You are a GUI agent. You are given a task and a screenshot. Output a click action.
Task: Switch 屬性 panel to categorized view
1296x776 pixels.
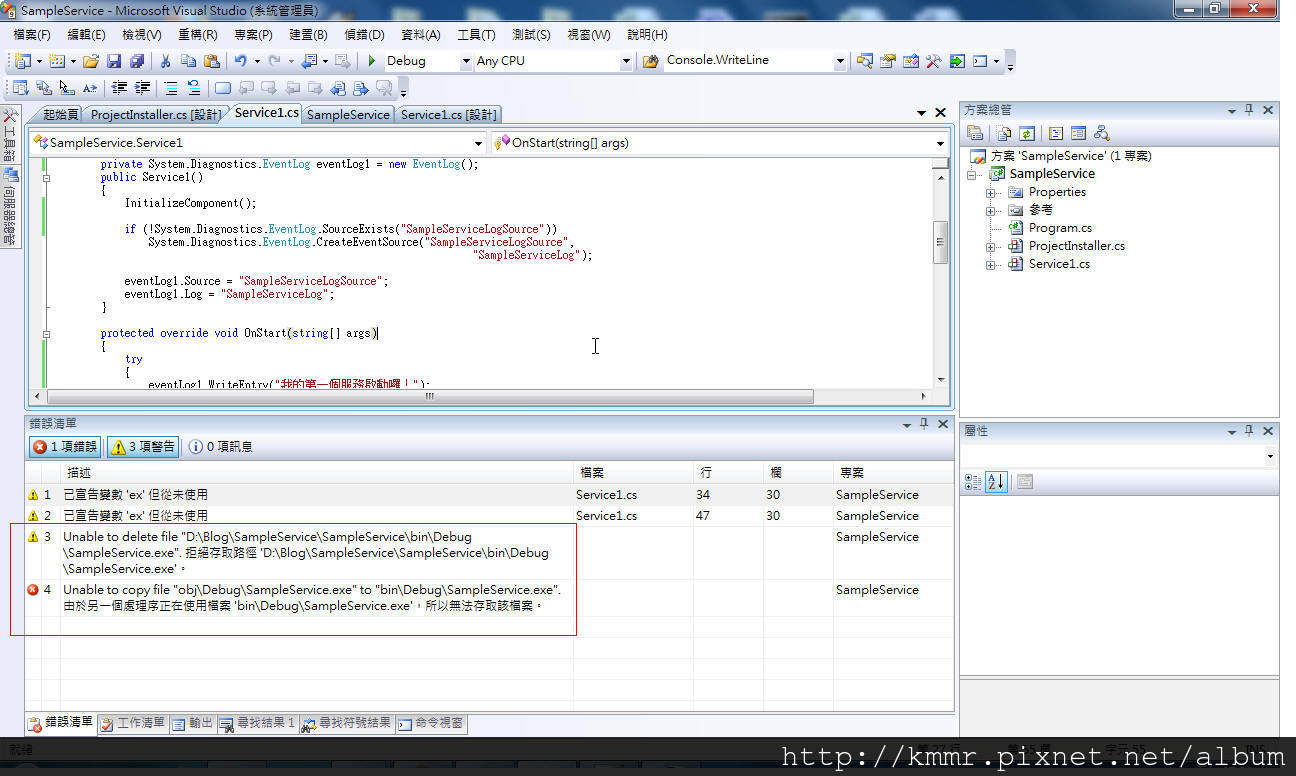point(973,482)
